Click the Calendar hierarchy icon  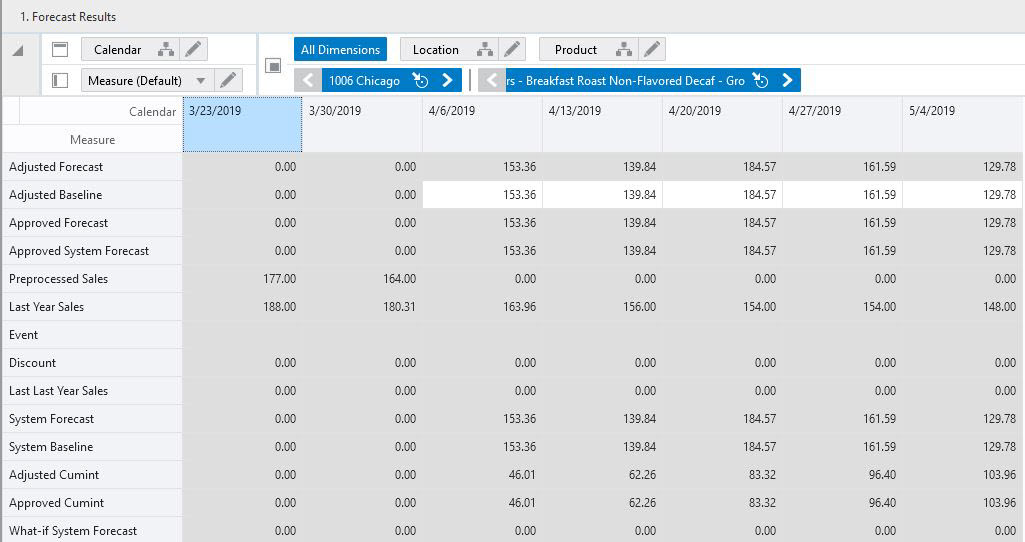166,50
